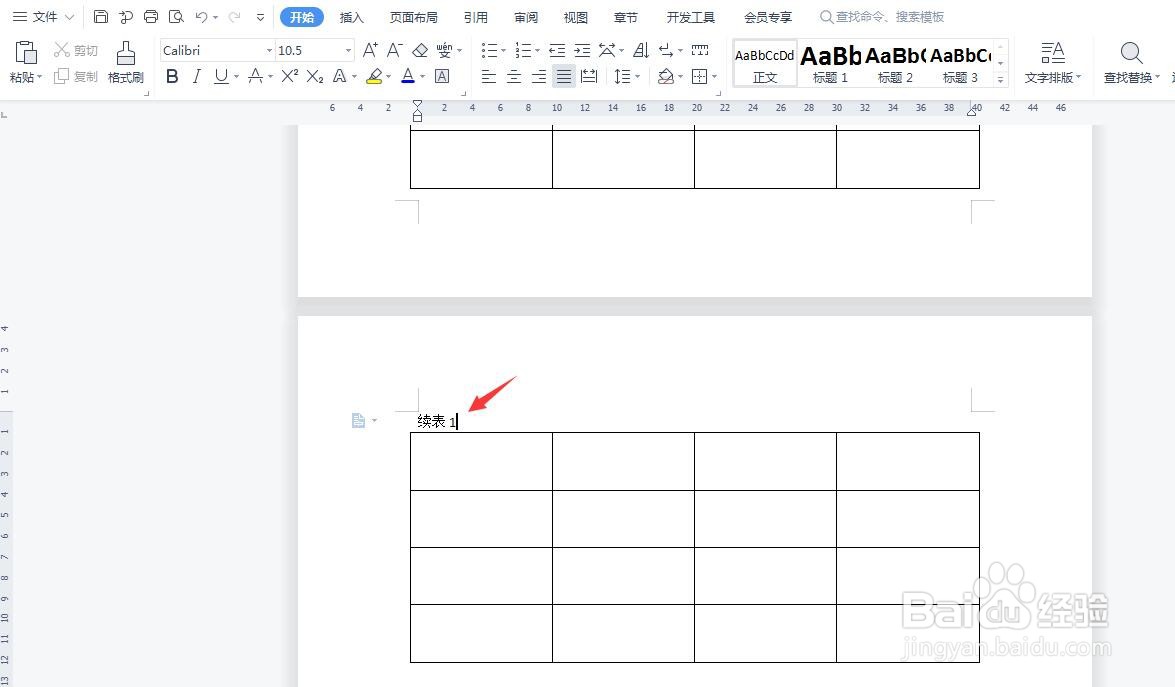
Task: Click the numbered list icon
Action: pos(523,50)
